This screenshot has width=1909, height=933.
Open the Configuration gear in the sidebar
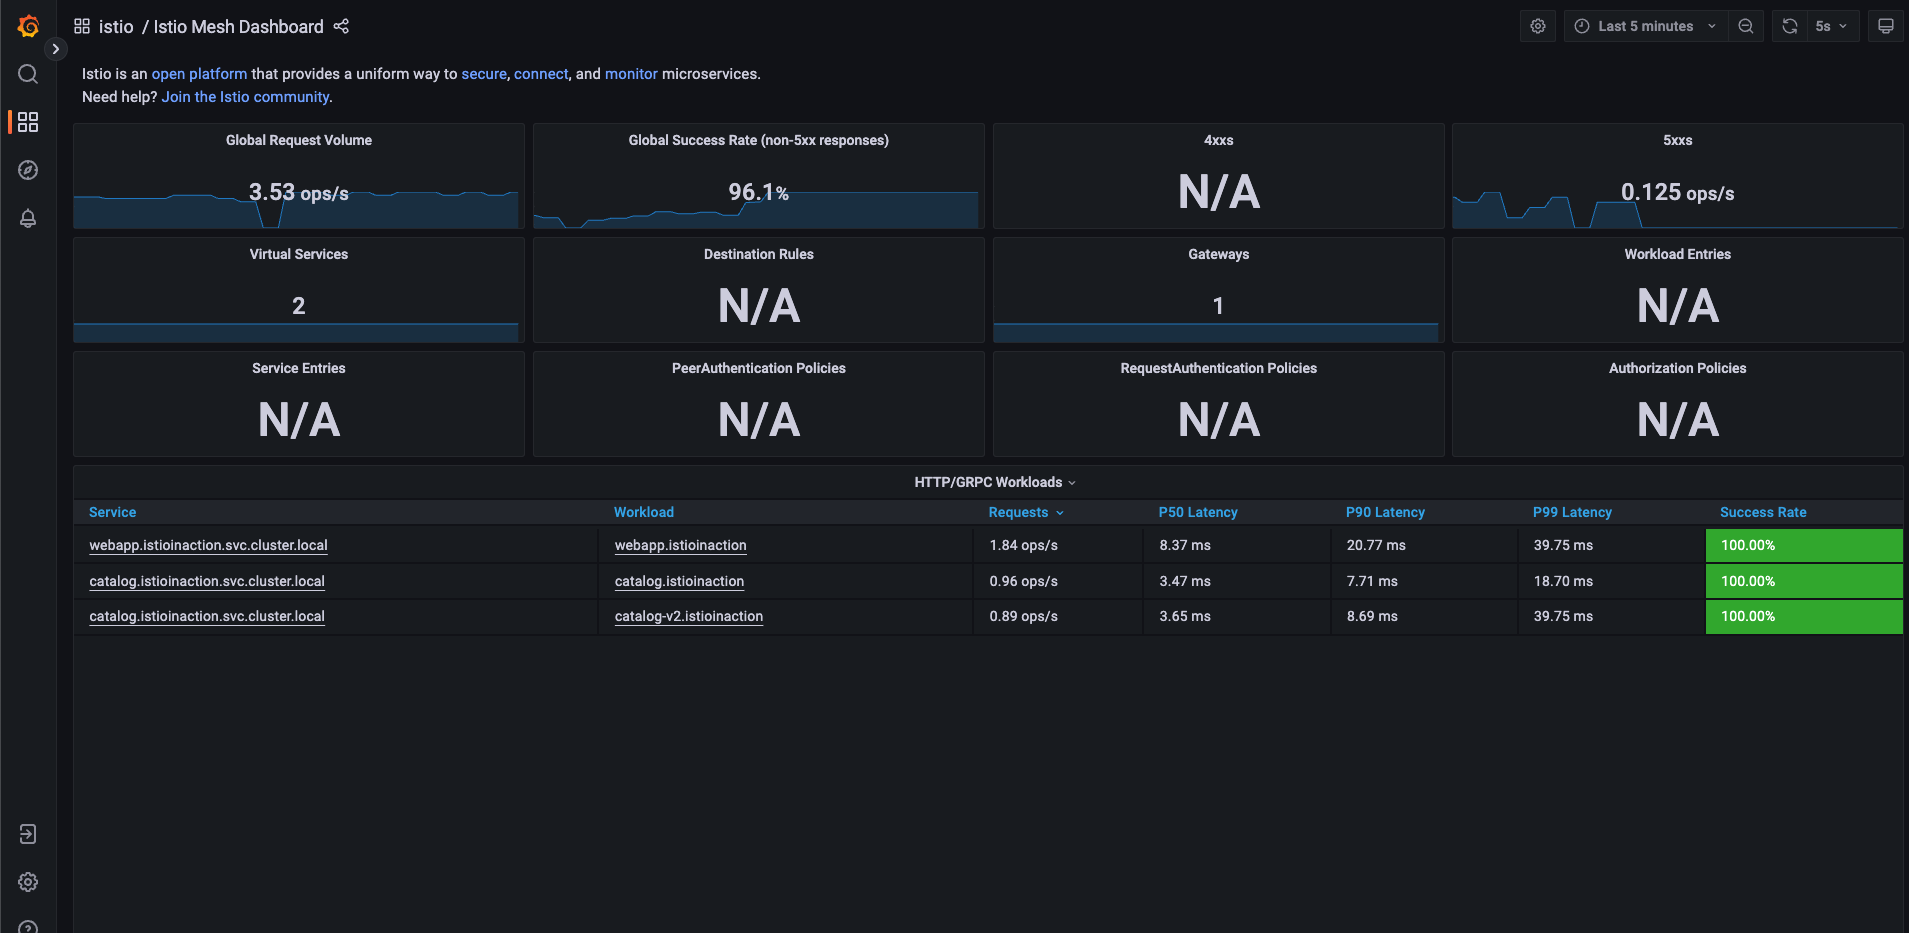tap(28, 882)
